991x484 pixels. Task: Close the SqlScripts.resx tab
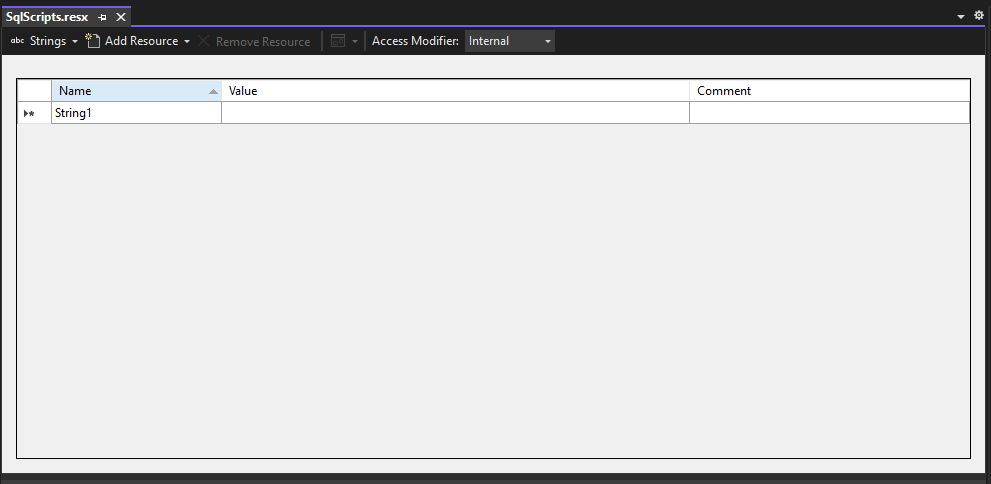click(121, 18)
